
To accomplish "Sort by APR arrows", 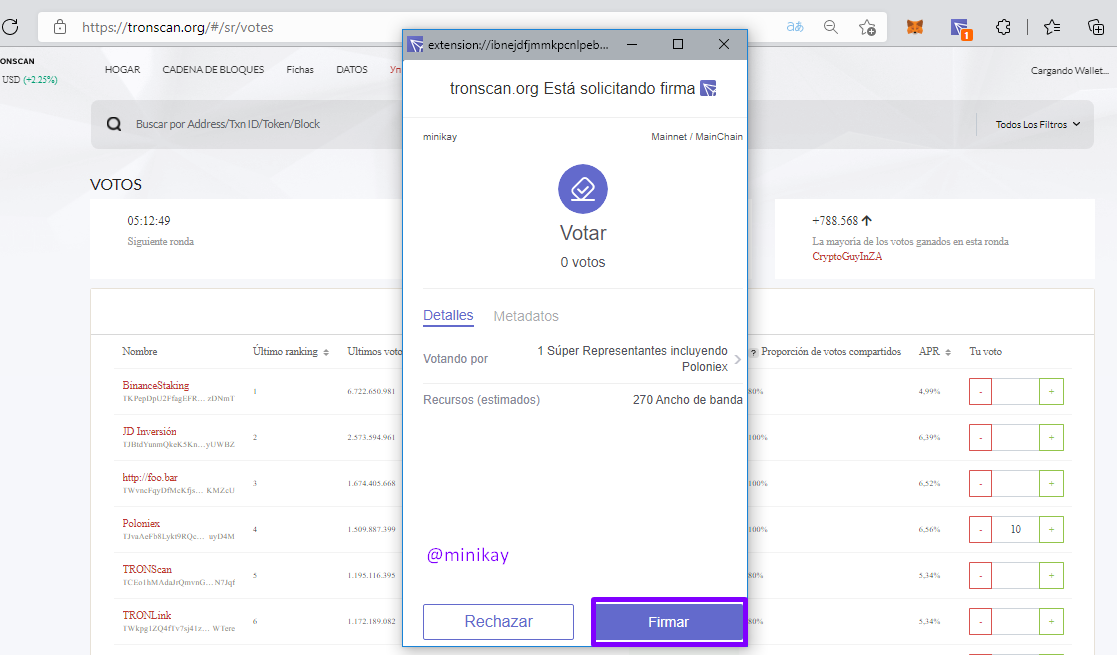I will tap(947, 352).
